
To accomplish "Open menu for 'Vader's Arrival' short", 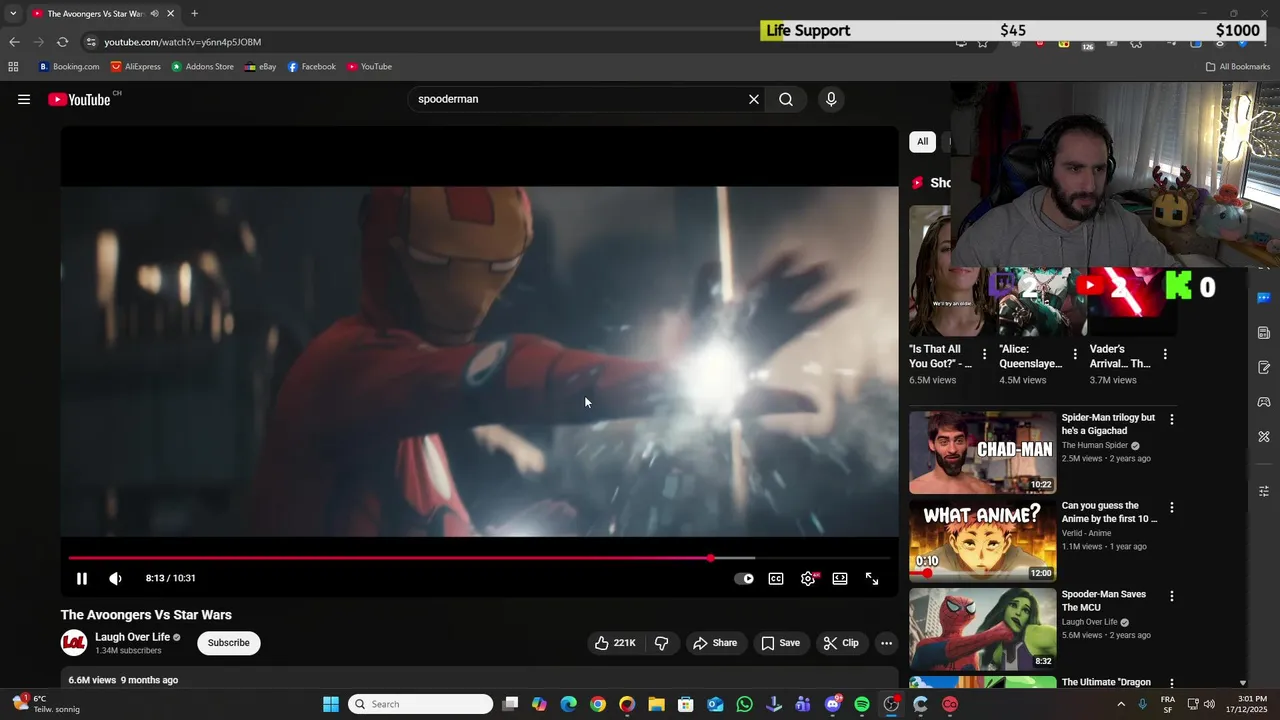I will [x=1165, y=354].
